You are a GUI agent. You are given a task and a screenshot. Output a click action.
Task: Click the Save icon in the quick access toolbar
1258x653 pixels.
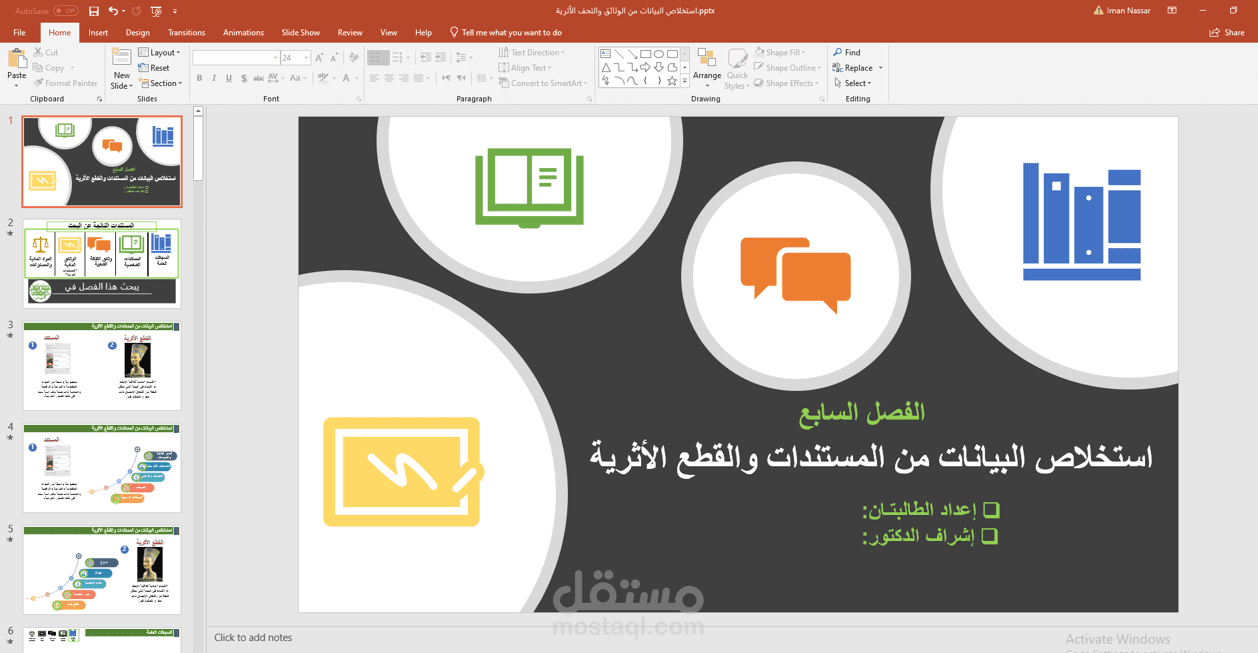(x=93, y=11)
